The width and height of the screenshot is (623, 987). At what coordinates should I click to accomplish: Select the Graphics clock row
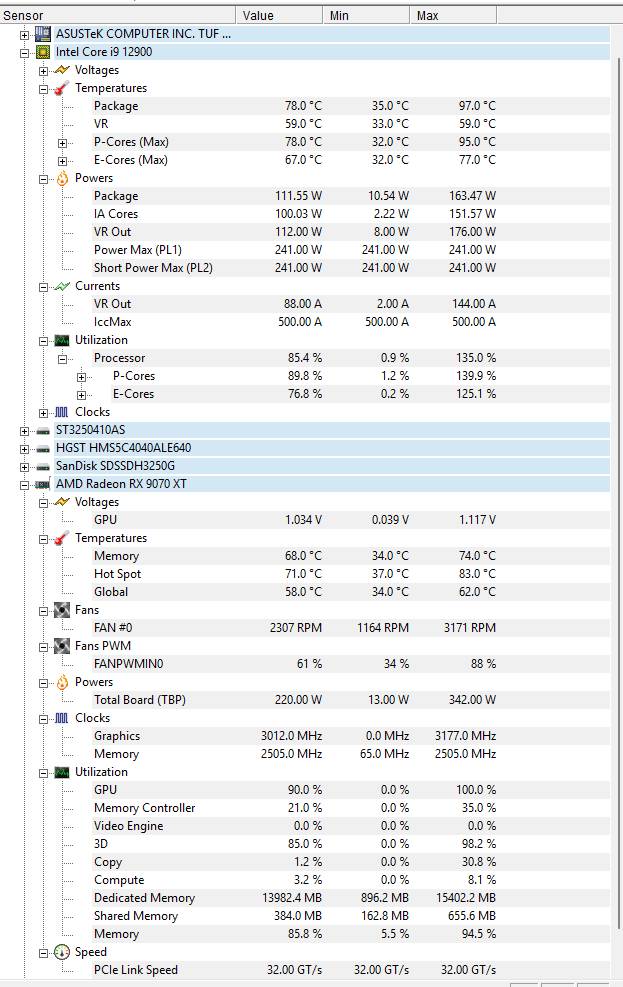point(351,736)
